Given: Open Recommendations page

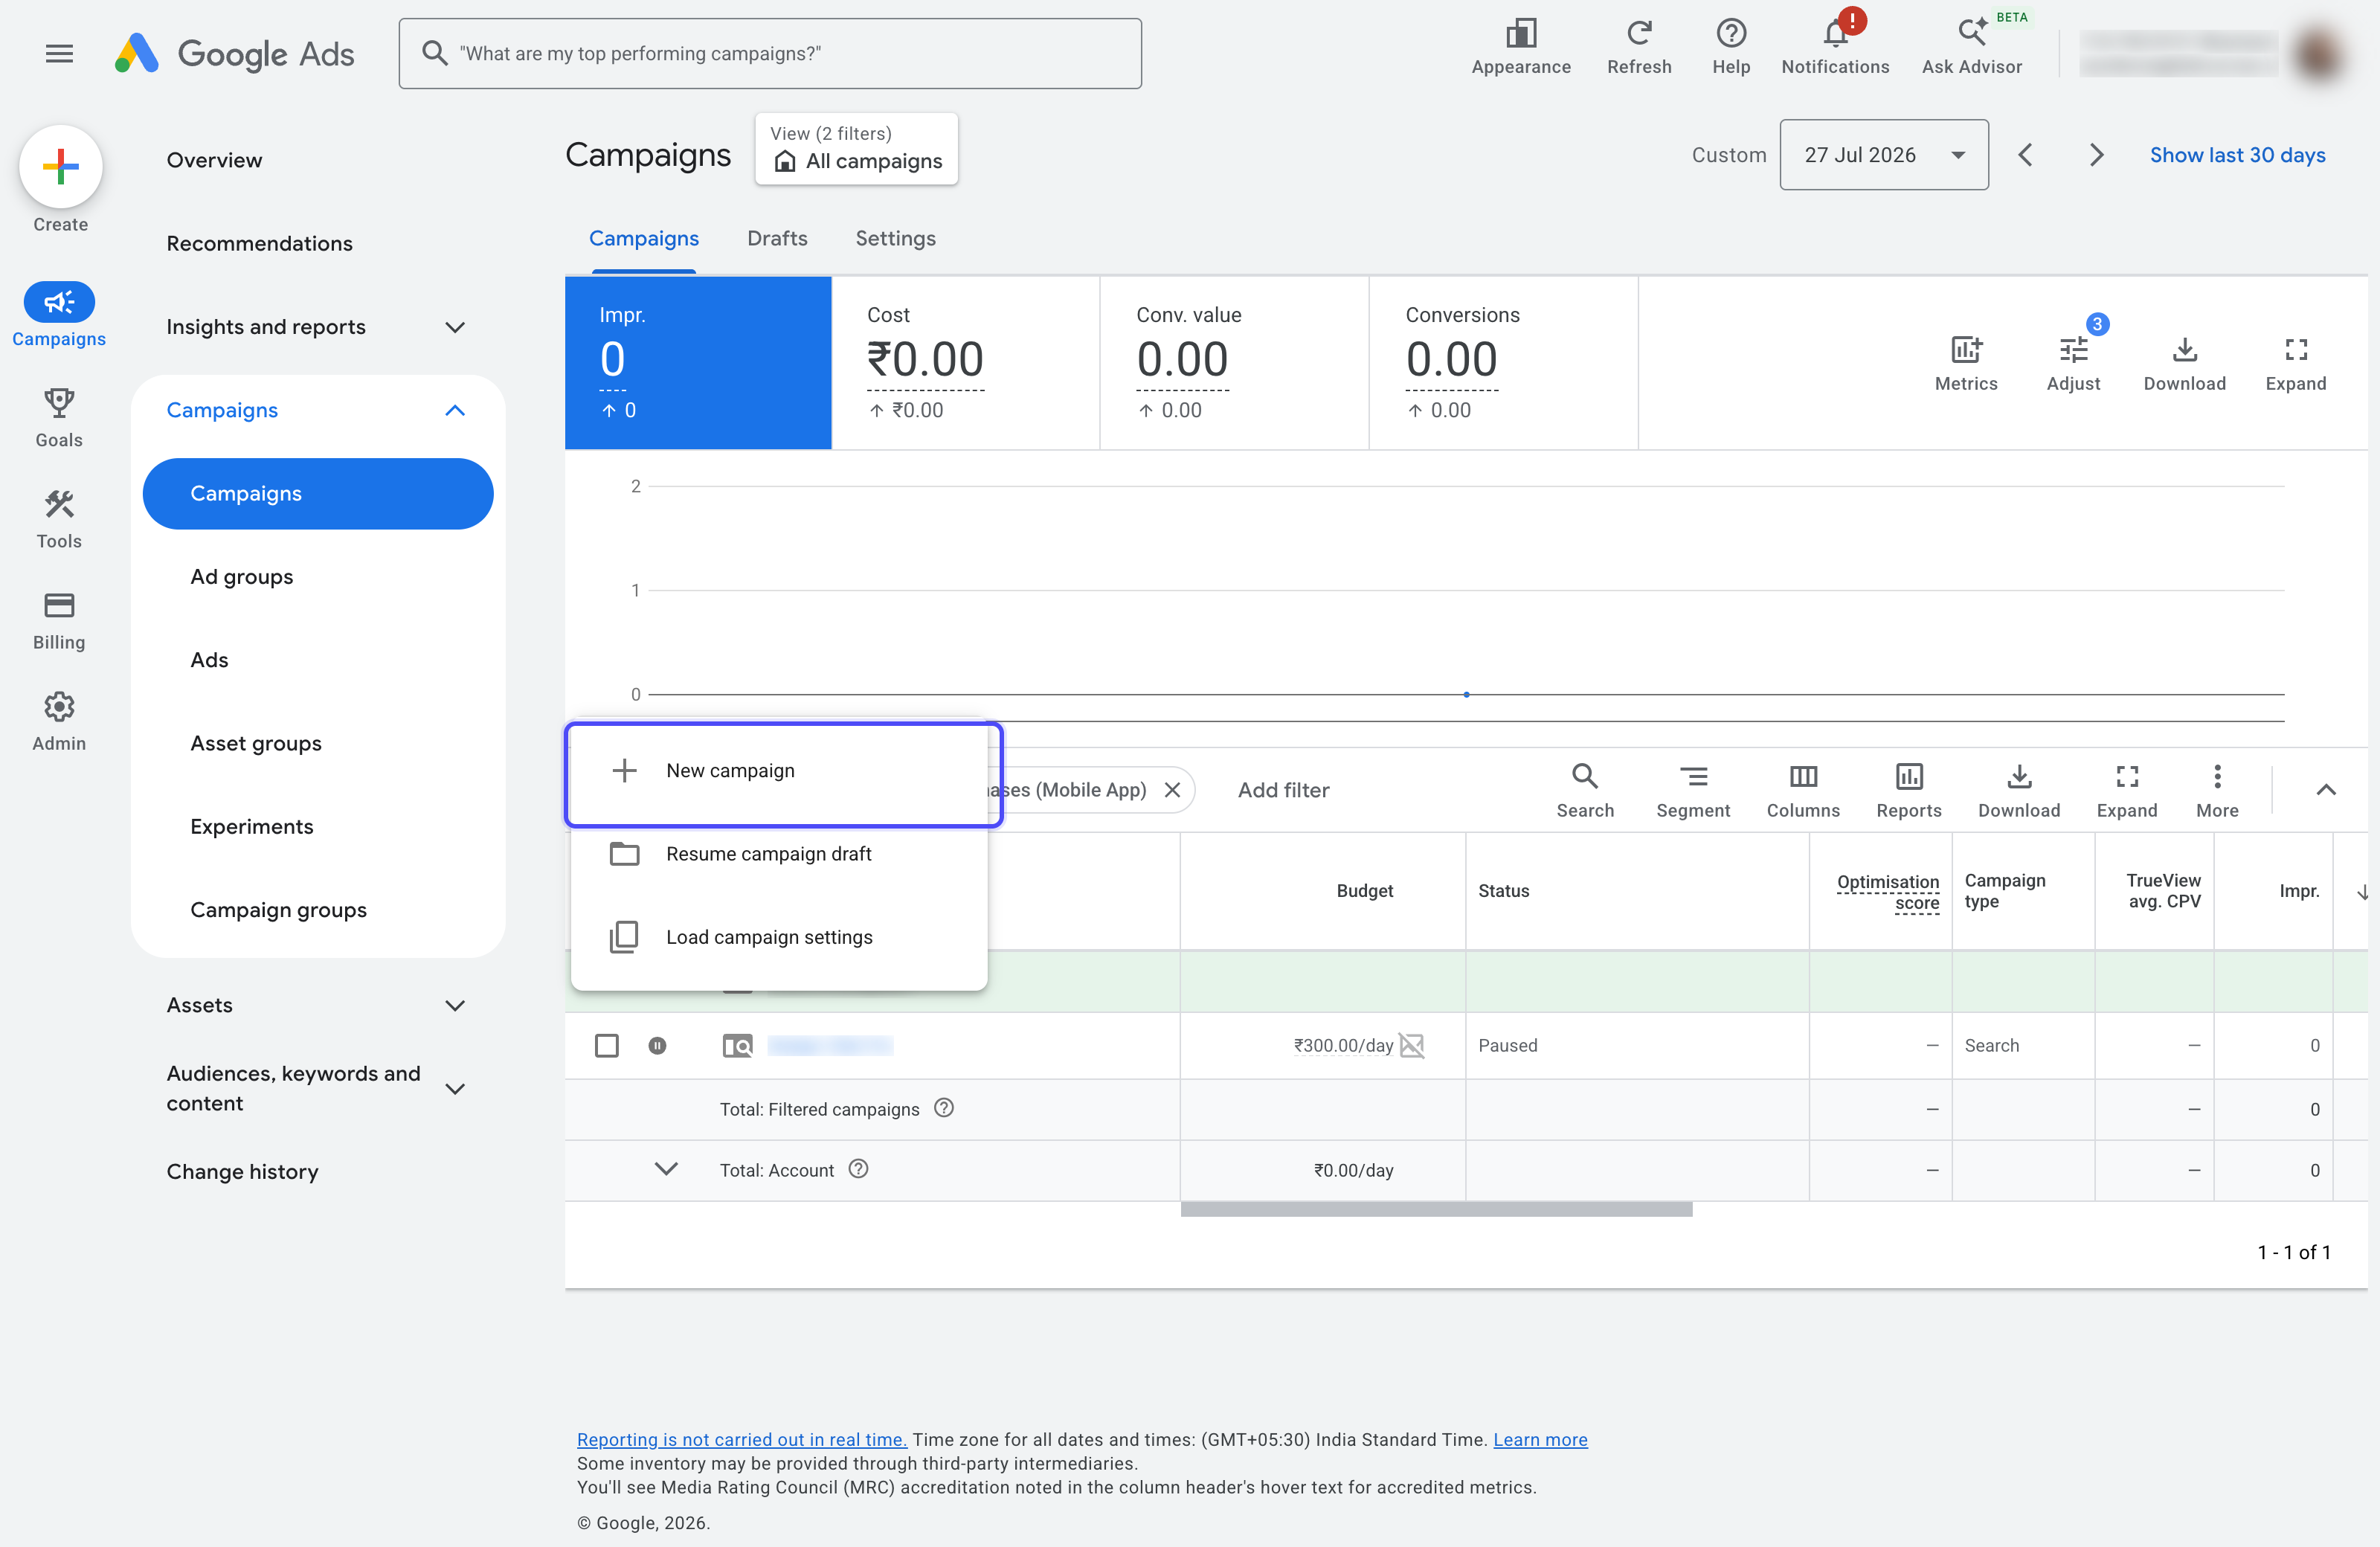Looking at the screenshot, I should point(259,243).
